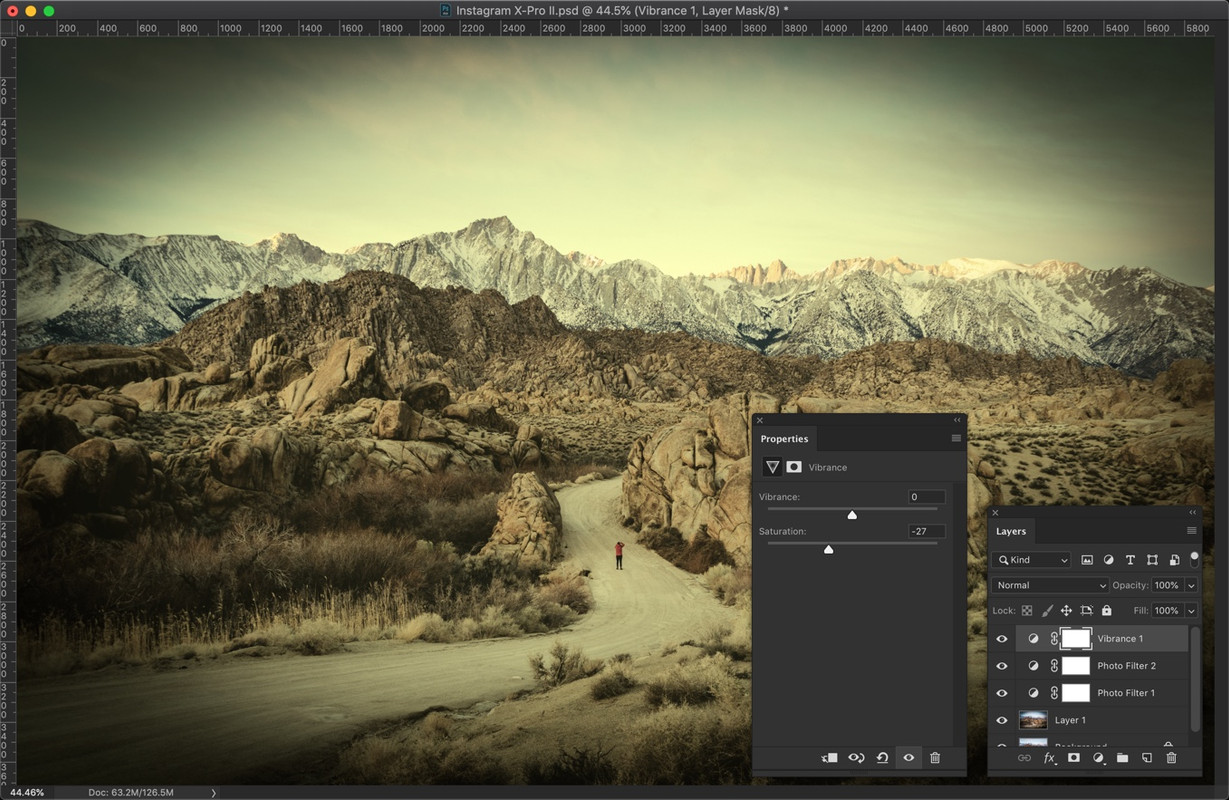1229x800 pixels.
Task: Click Photo Filter 2 adjustment layer icon
Action: 1033,665
